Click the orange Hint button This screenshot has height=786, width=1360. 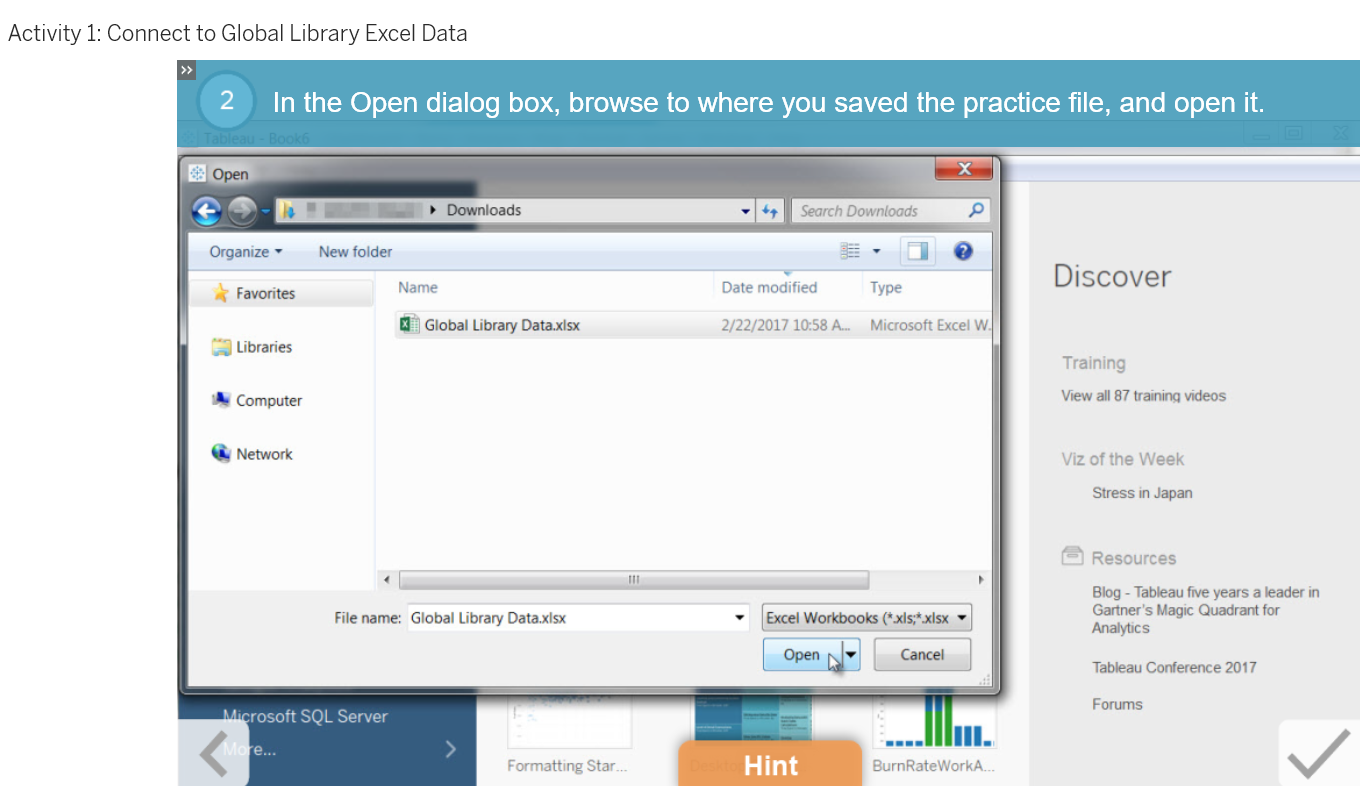770,764
